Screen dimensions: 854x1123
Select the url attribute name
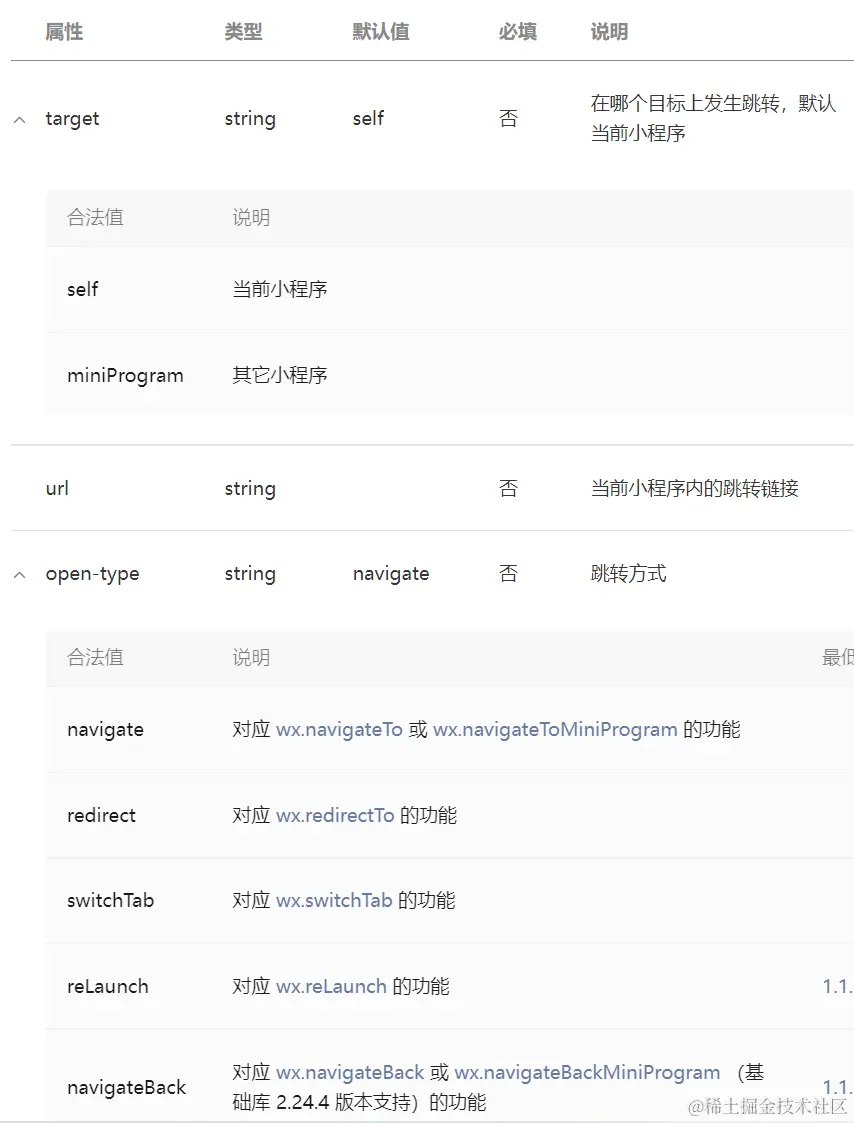pos(57,488)
